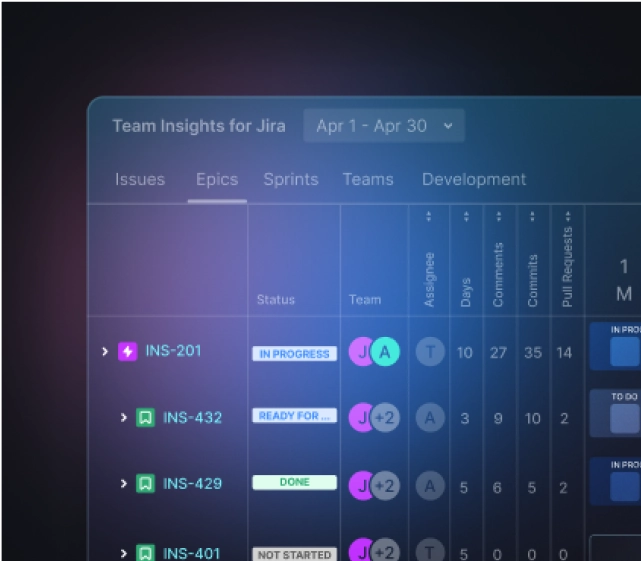The image size is (641, 561).
Task: Sort by the Days column arrows
Action: click(466, 216)
